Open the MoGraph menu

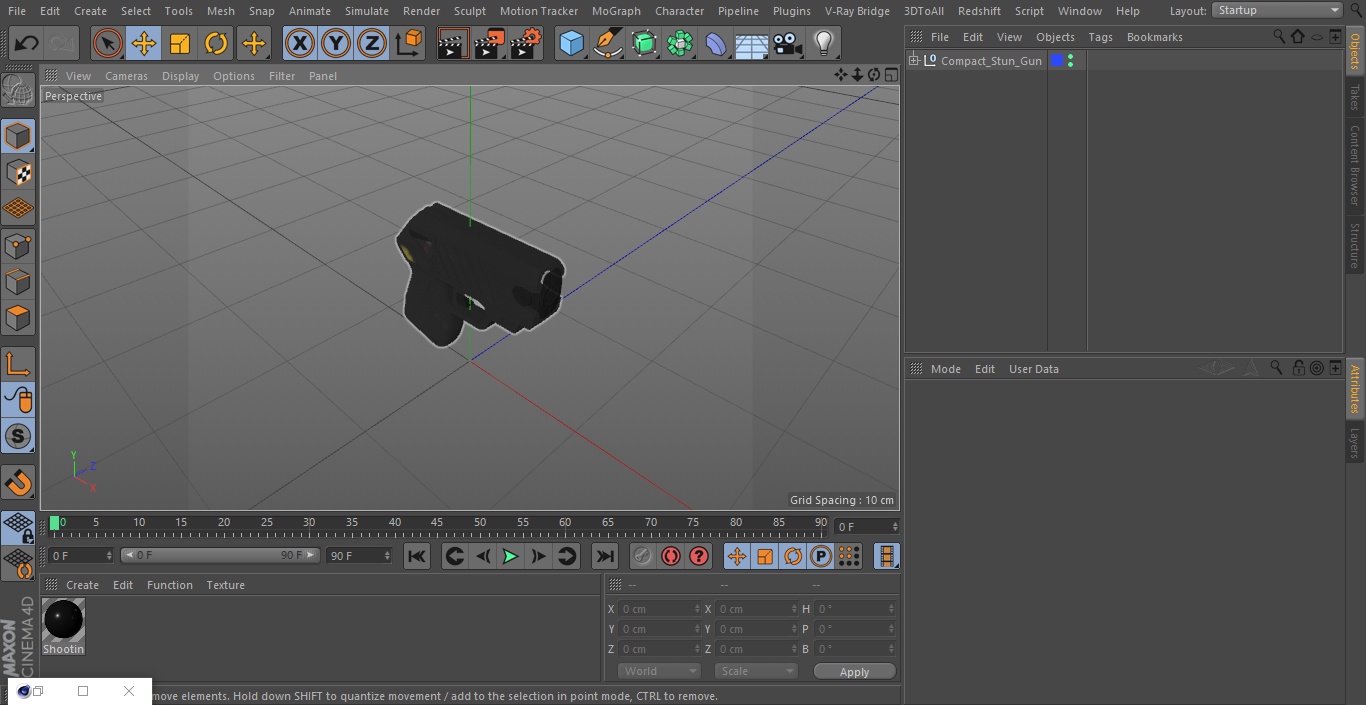[616, 11]
